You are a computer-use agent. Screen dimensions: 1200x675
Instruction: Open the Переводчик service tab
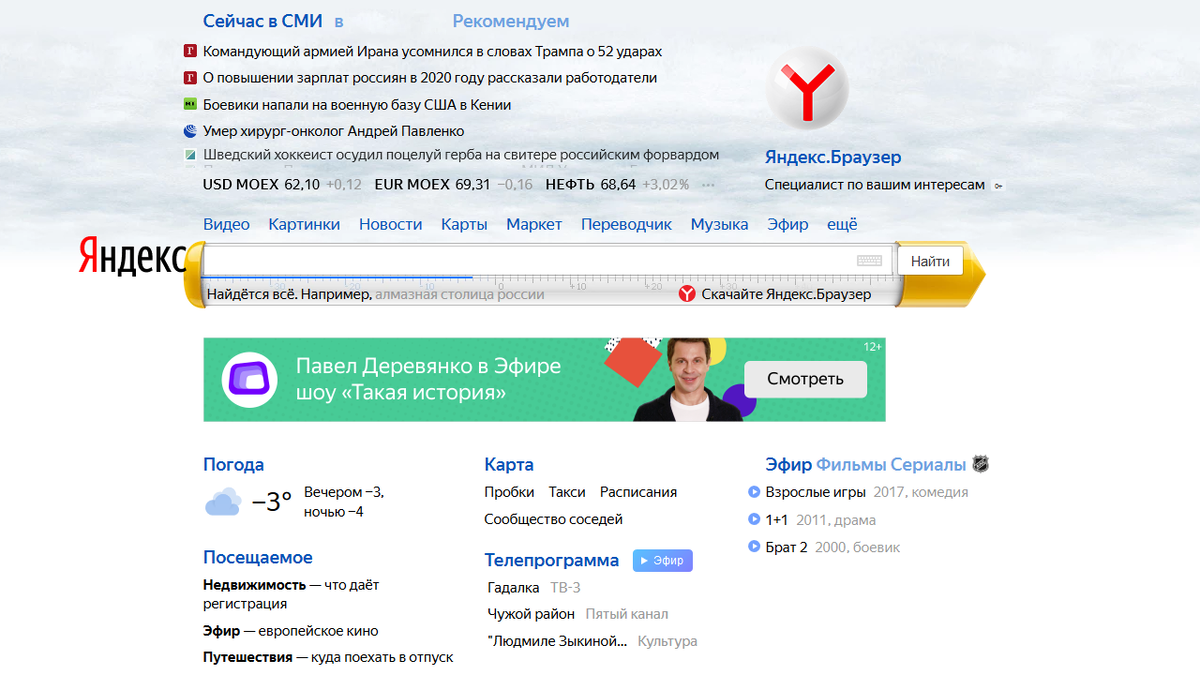pos(627,224)
